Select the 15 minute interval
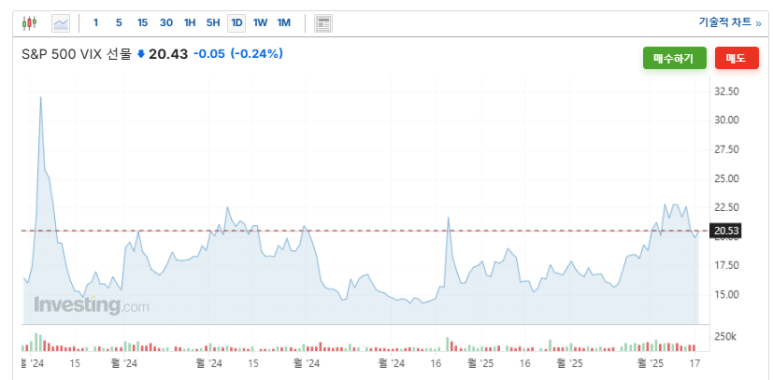This screenshot has height=380, width=773. (x=142, y=23)
